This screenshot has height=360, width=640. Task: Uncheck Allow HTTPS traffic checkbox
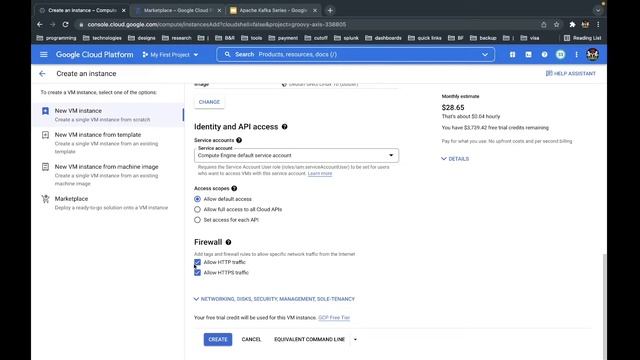point(198,272)
